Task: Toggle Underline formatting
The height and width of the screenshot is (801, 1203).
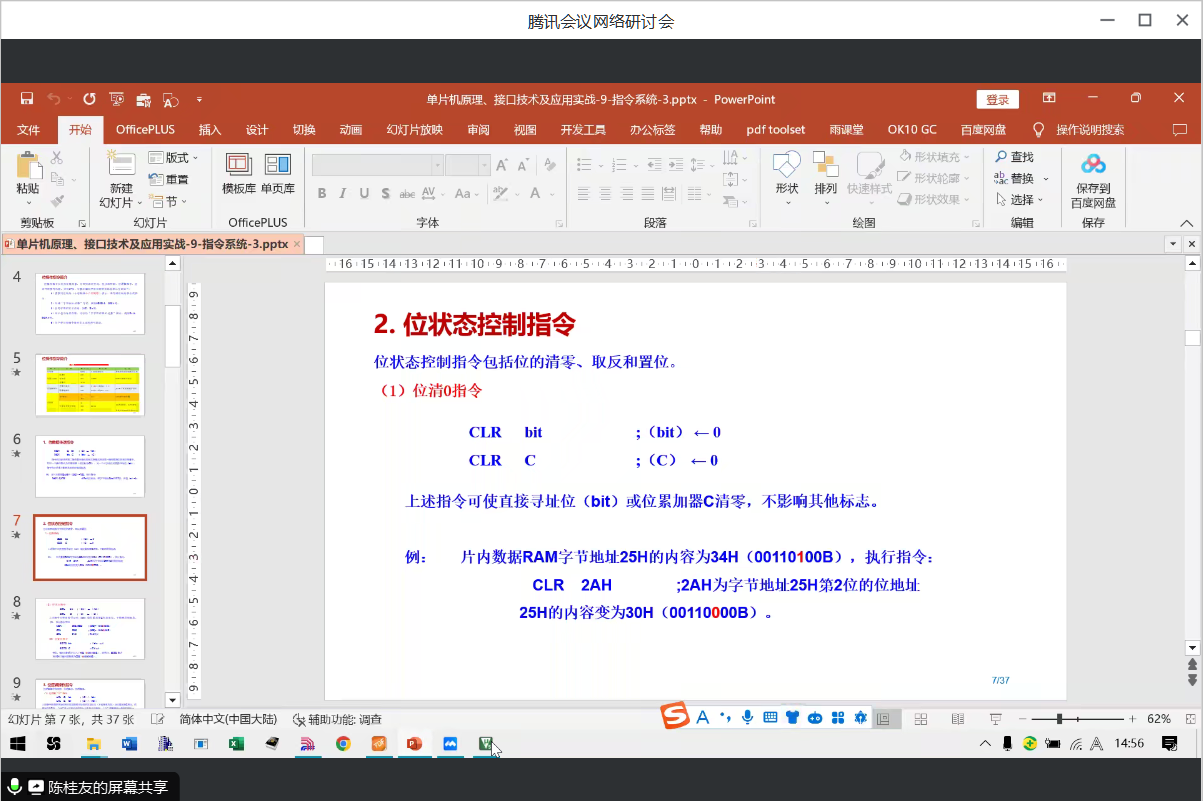Action: 364,193
